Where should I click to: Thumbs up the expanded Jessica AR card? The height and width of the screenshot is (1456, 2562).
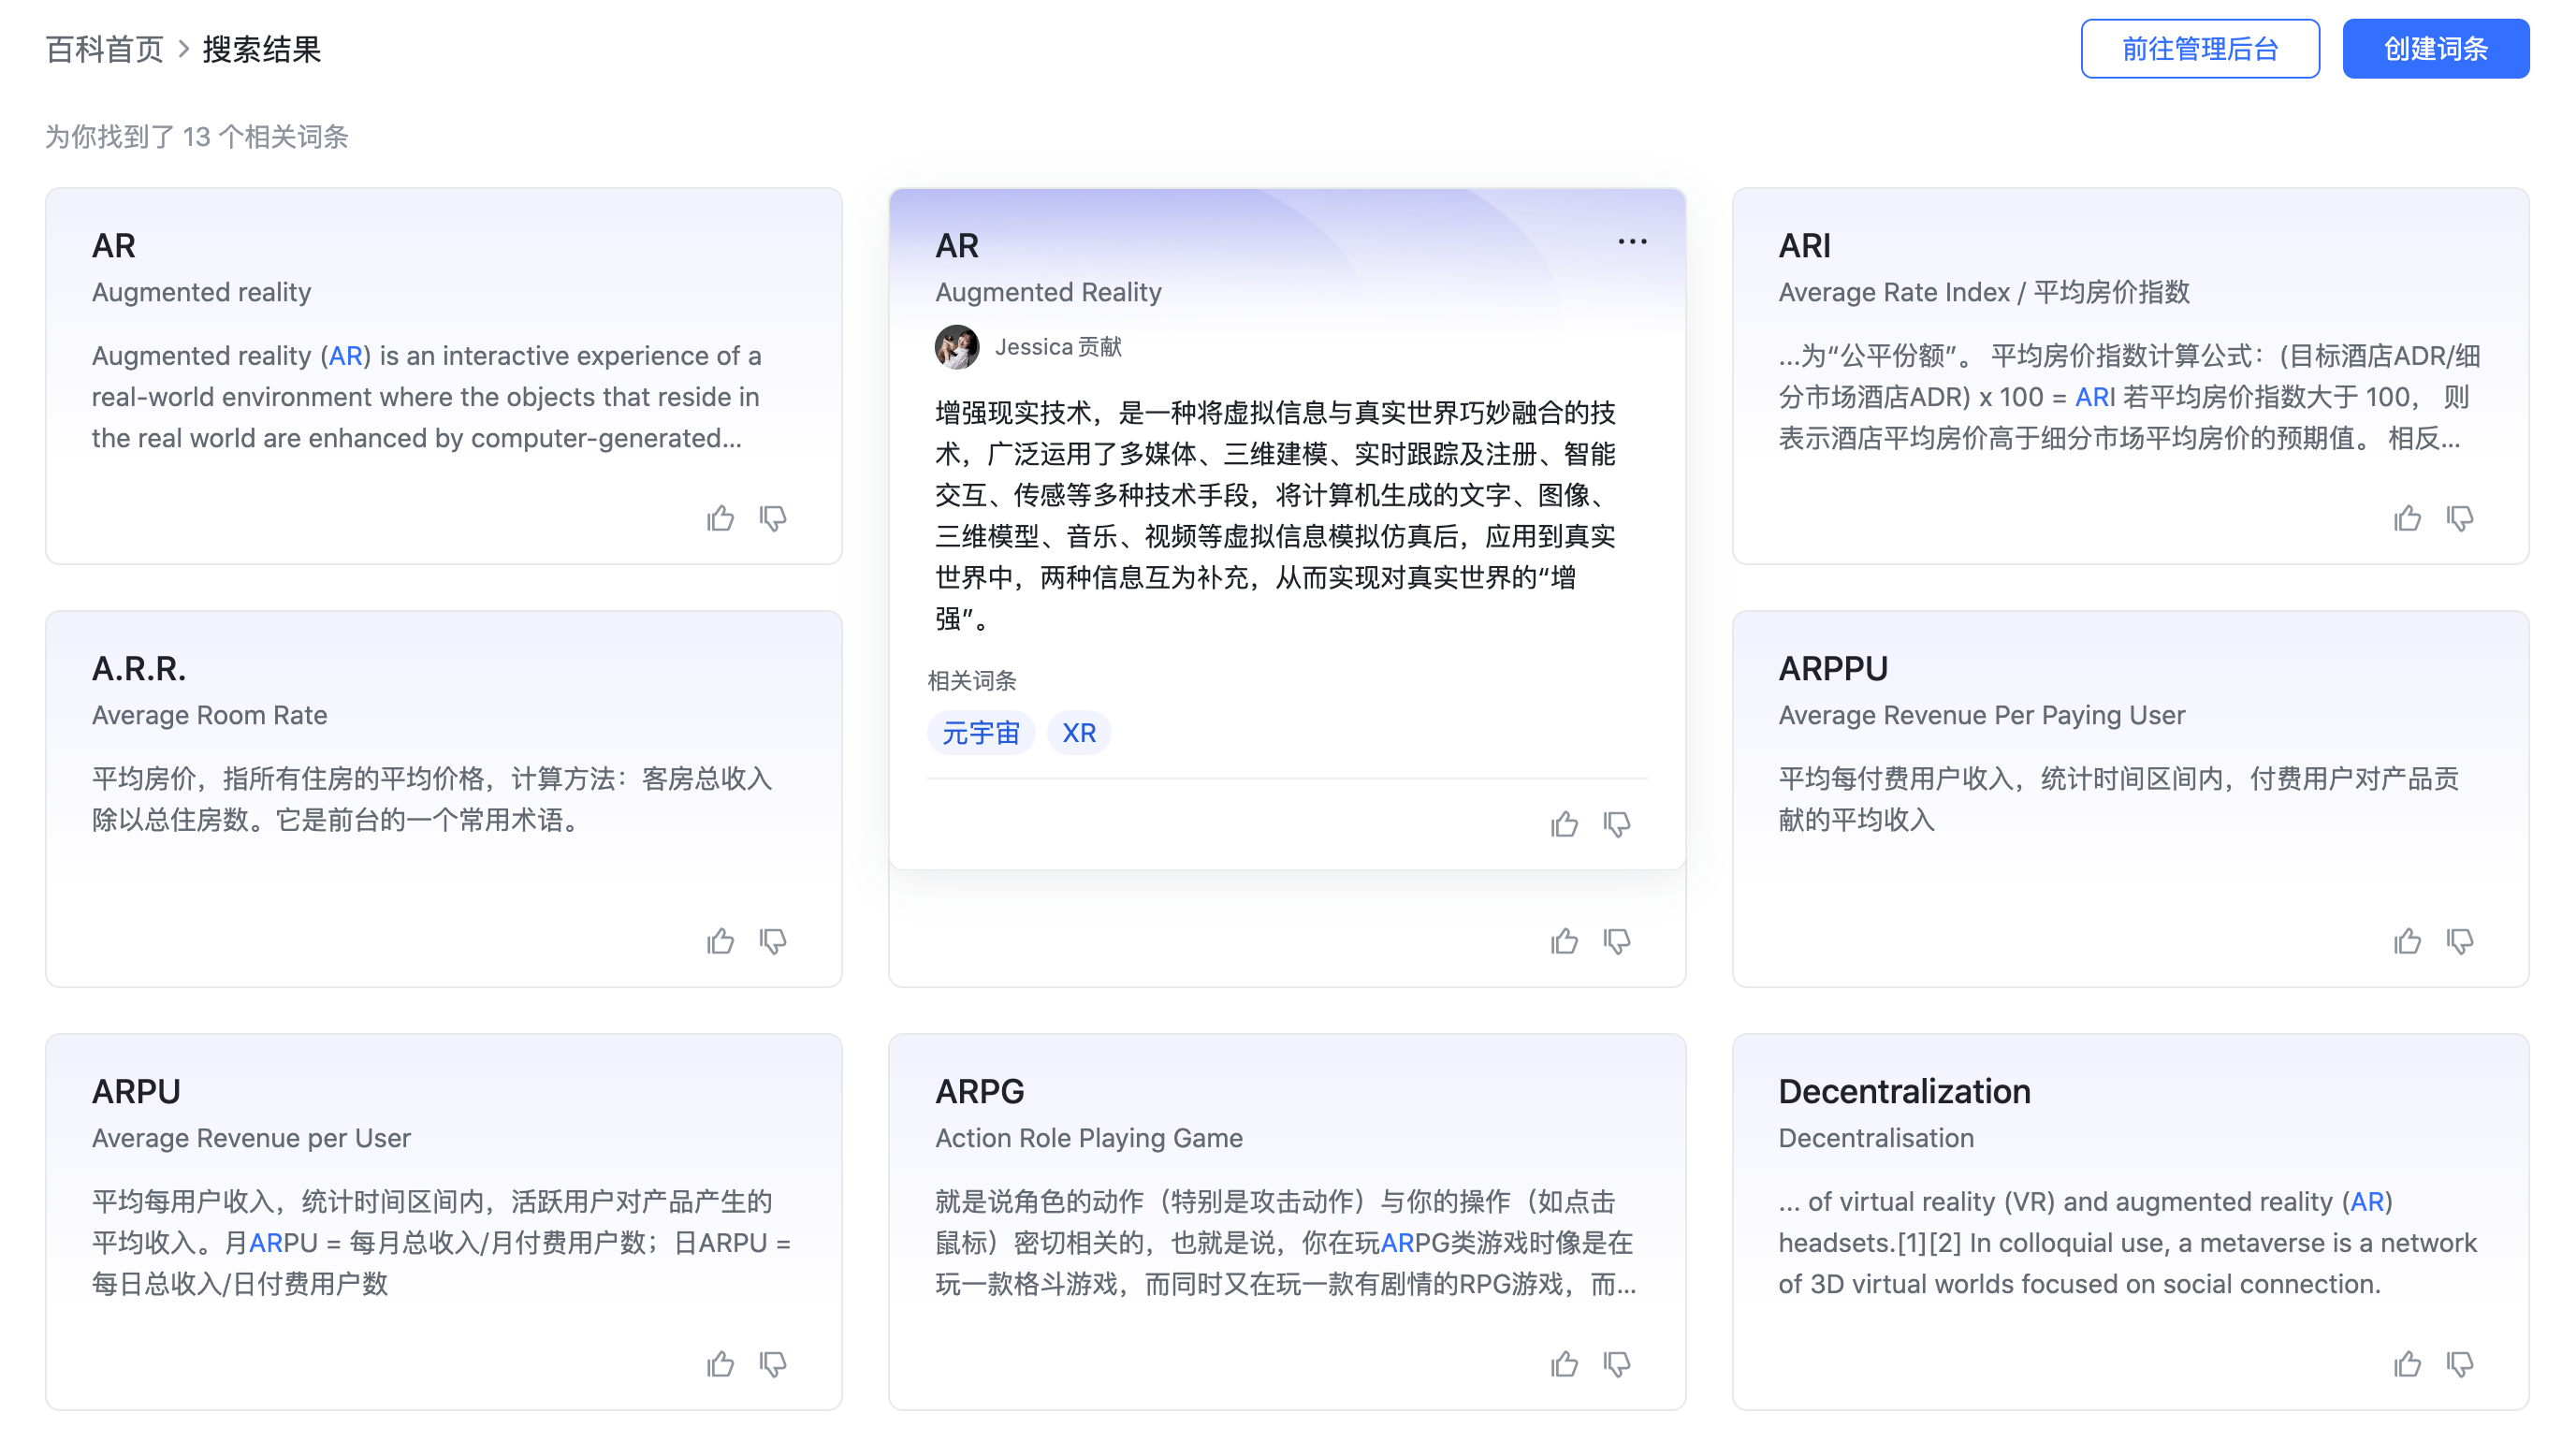1564,824
